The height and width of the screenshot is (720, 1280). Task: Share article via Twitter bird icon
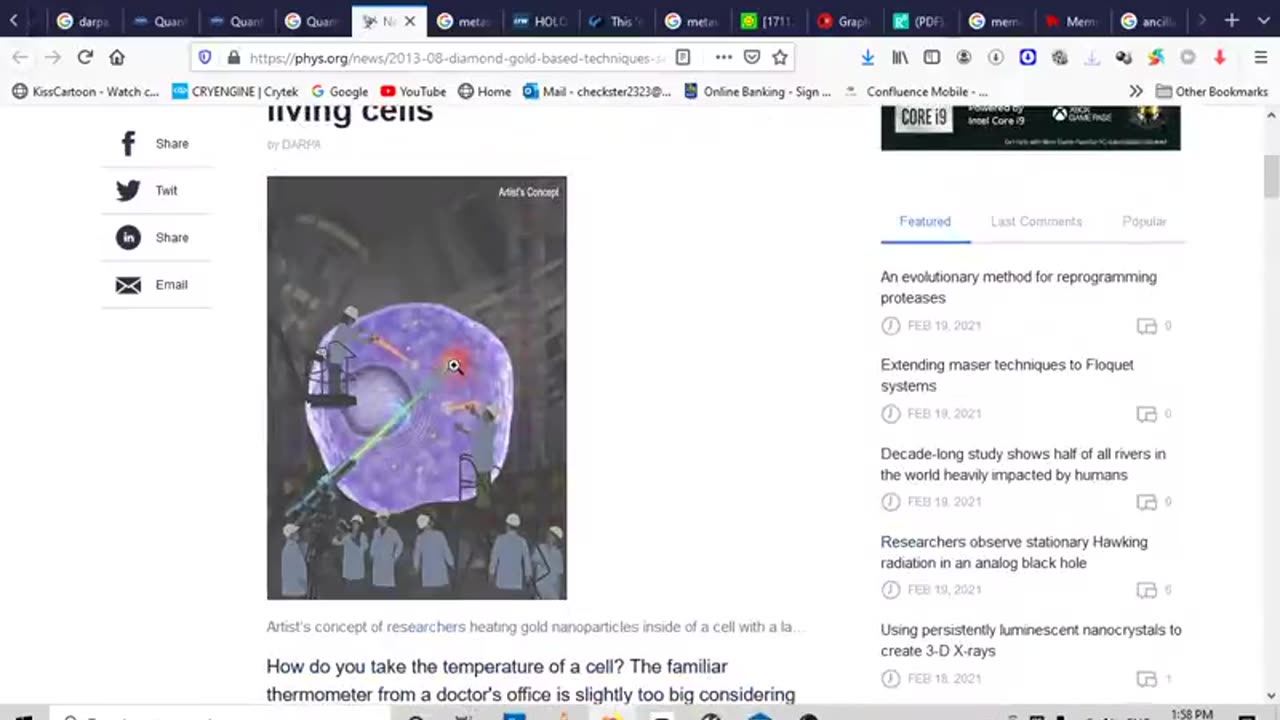(x=128, y=190)
